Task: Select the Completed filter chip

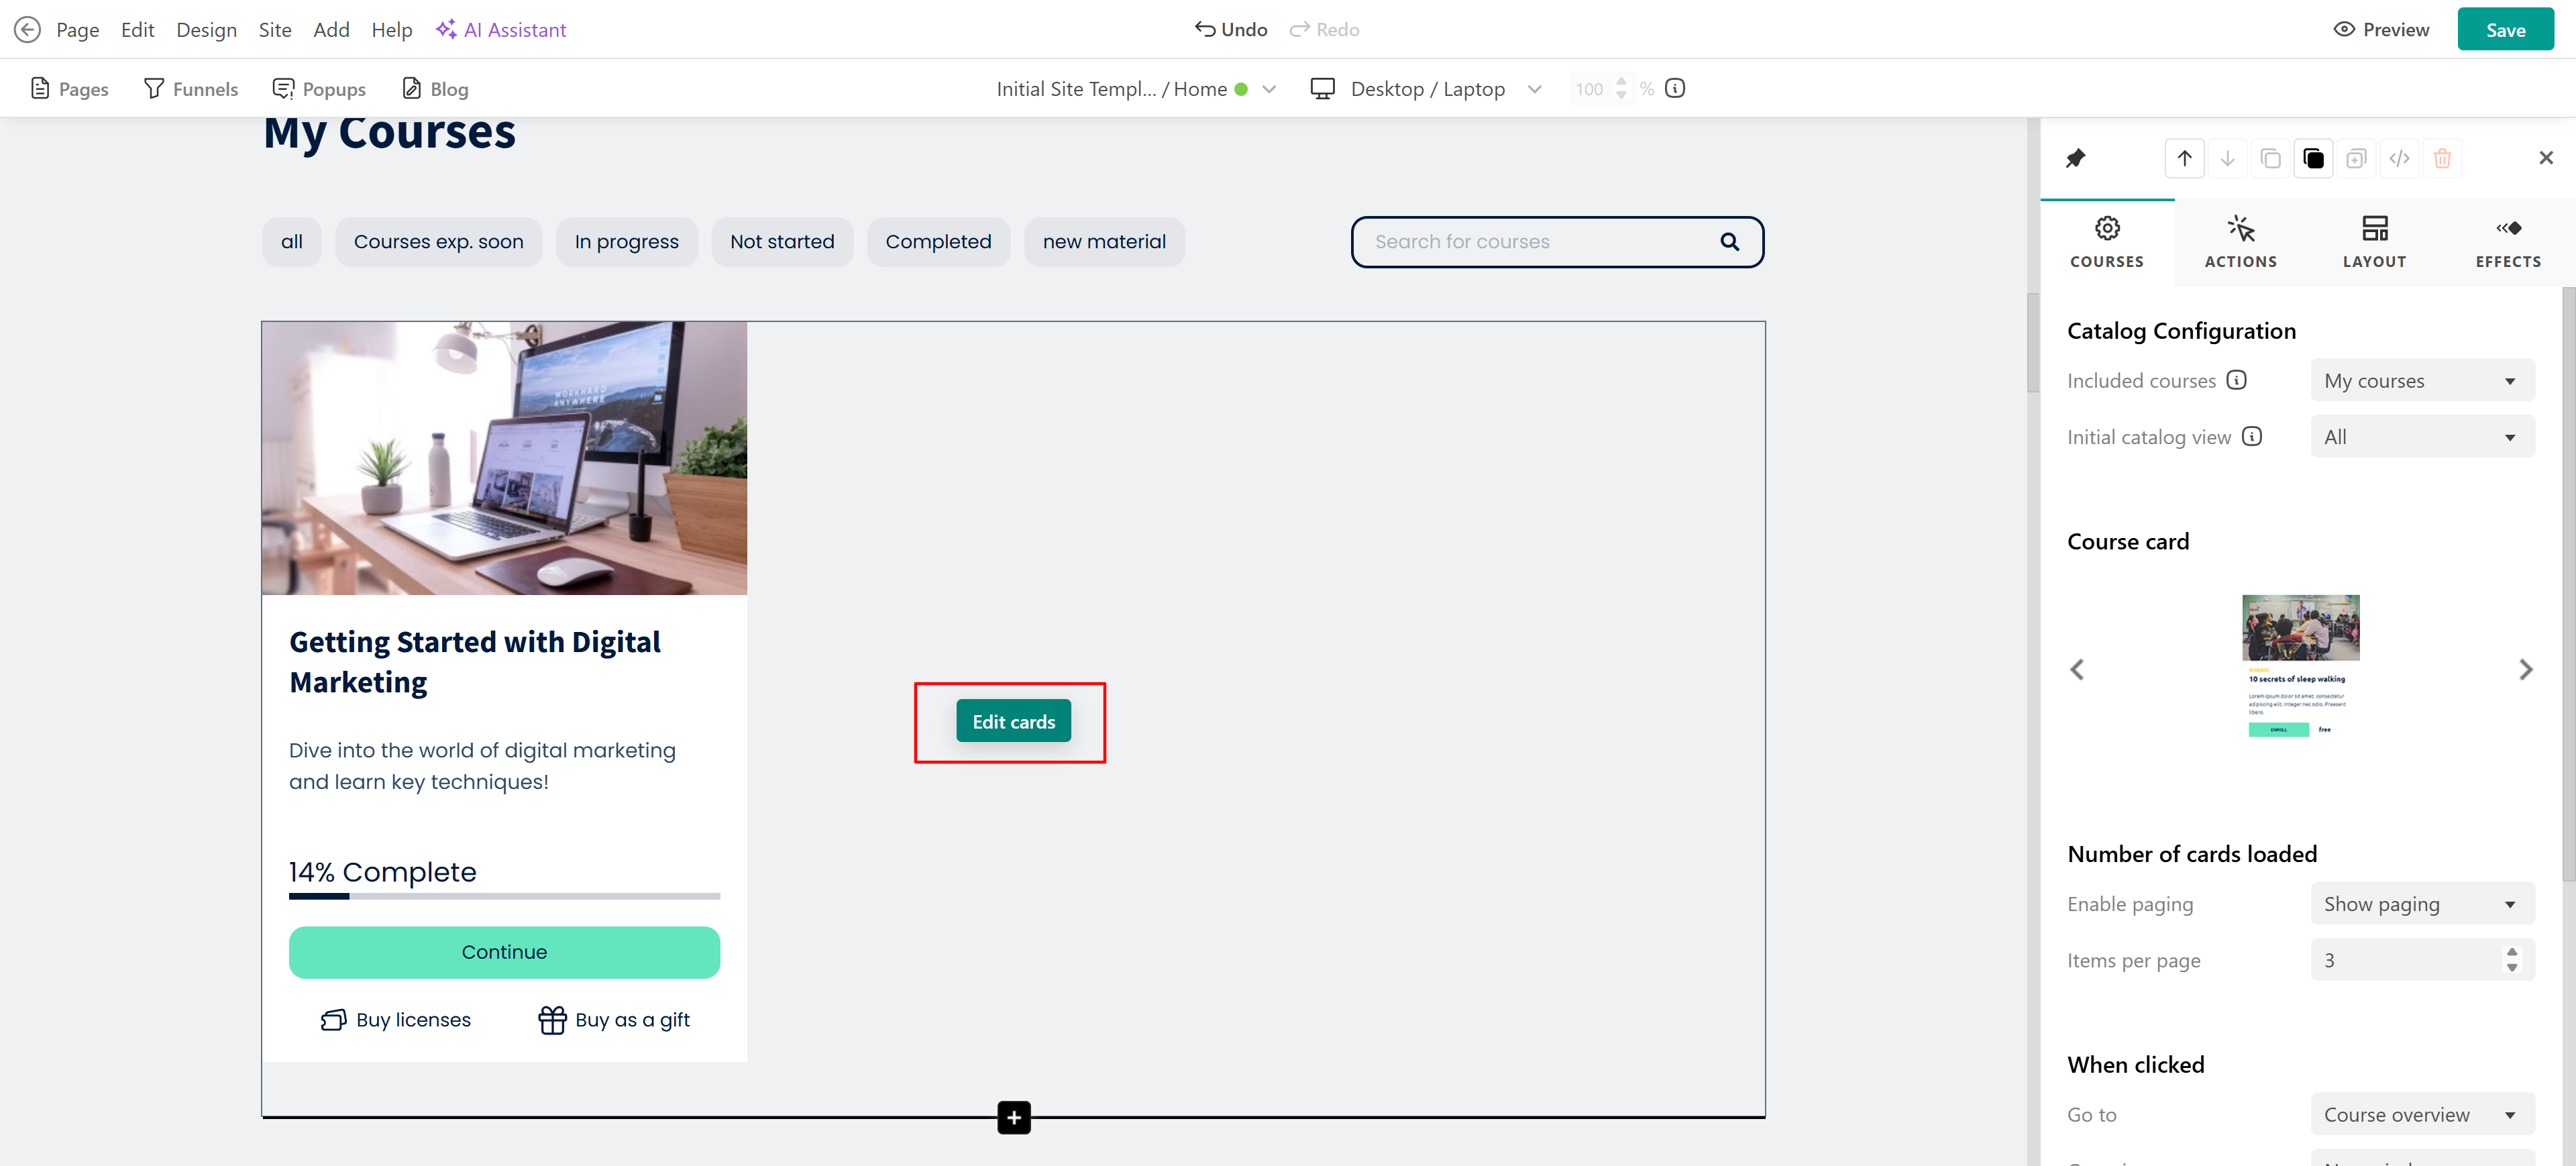Action: click(x=937, y=242)
